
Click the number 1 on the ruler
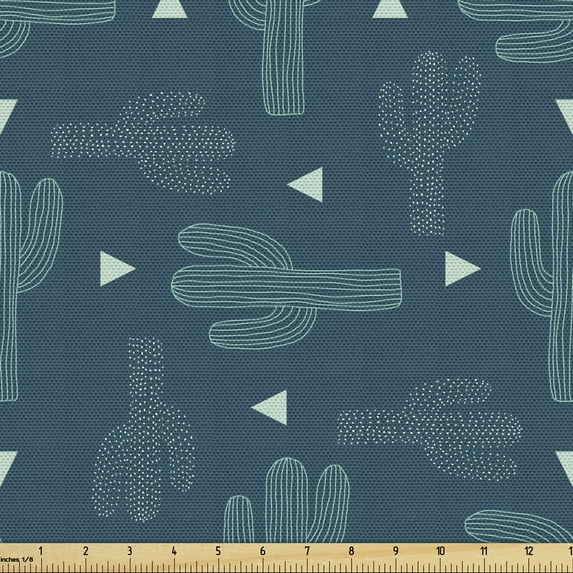tap(41, 551)
